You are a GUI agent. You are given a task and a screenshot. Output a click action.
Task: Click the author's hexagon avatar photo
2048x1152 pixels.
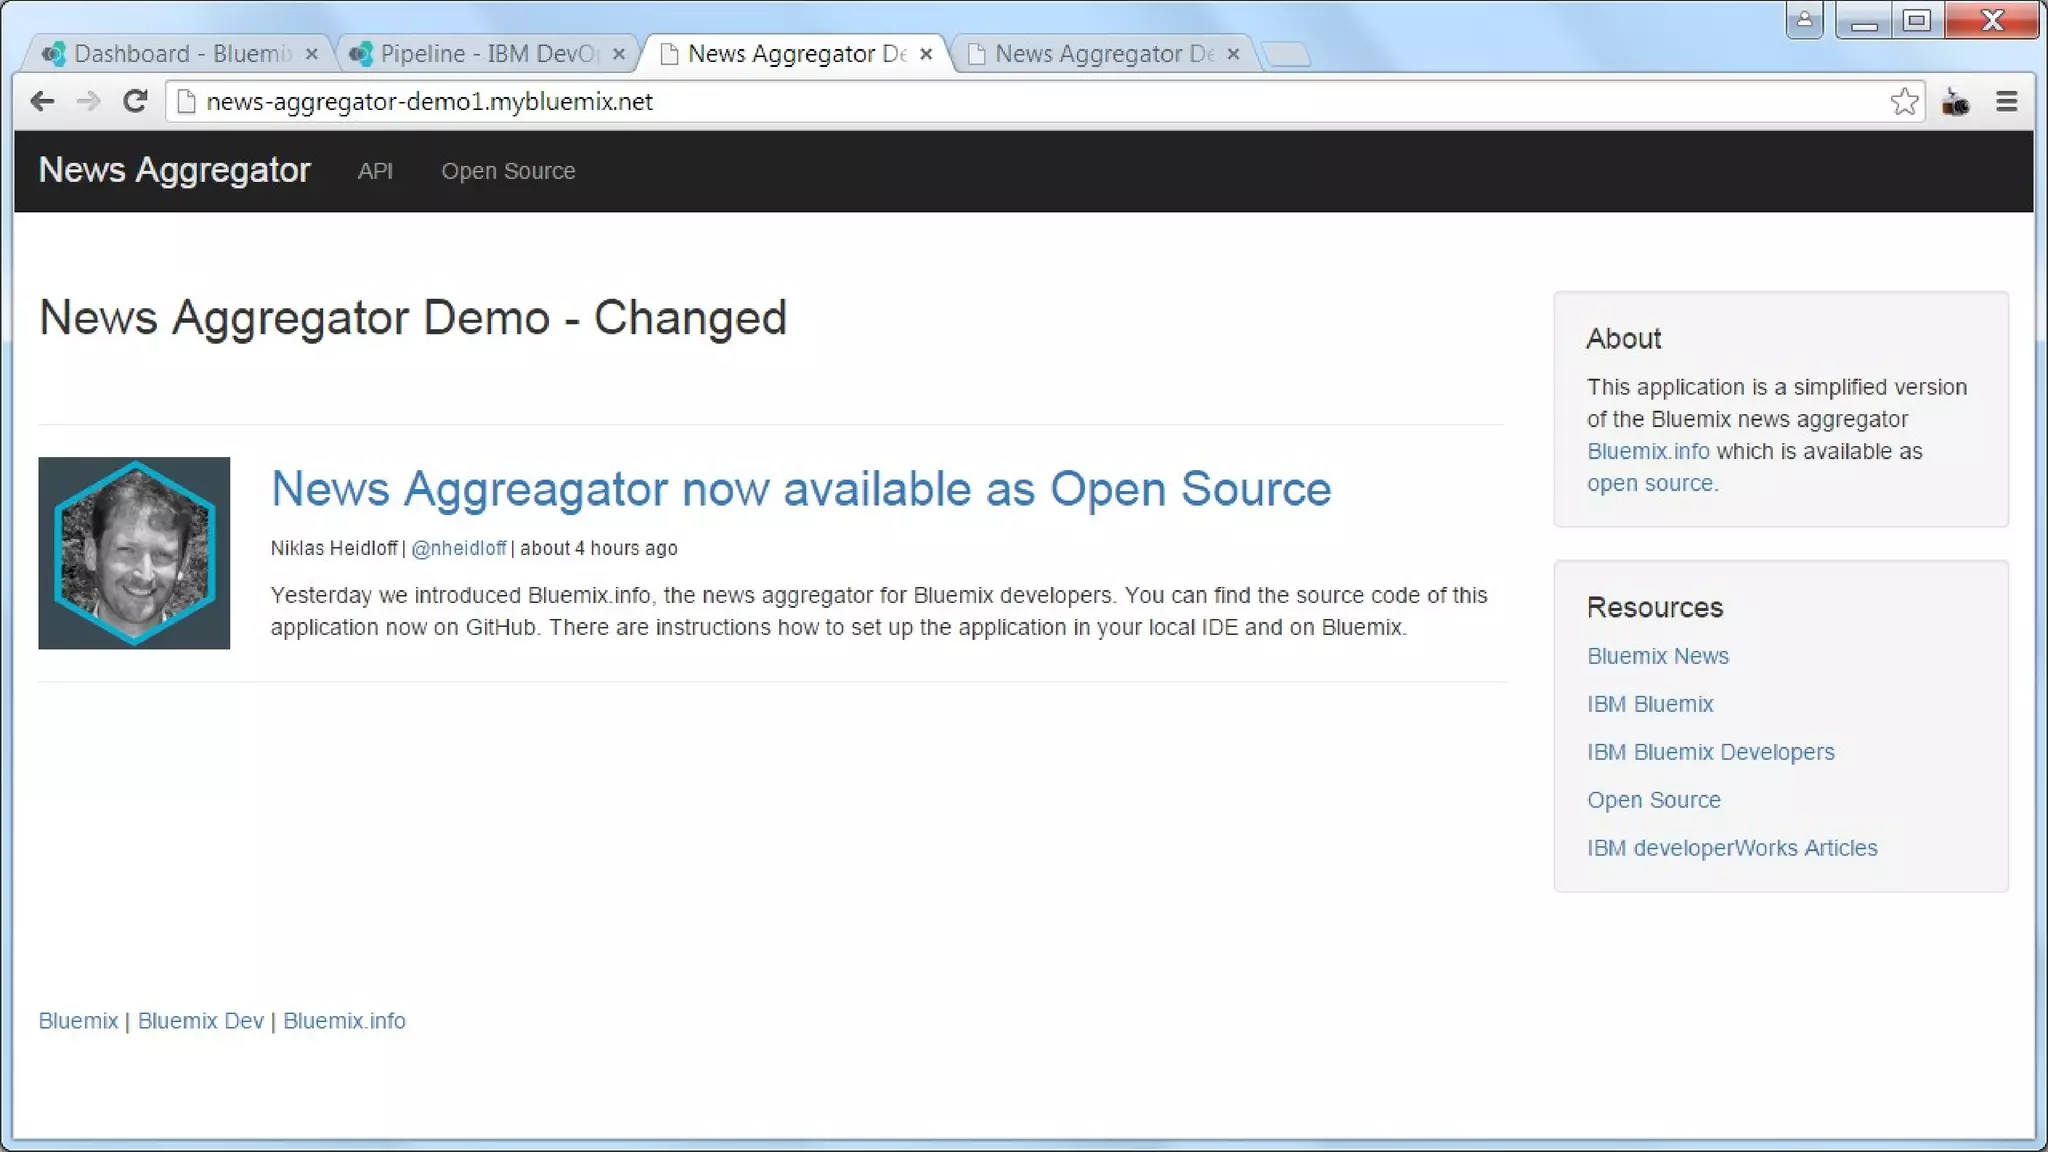pos(134,553)
